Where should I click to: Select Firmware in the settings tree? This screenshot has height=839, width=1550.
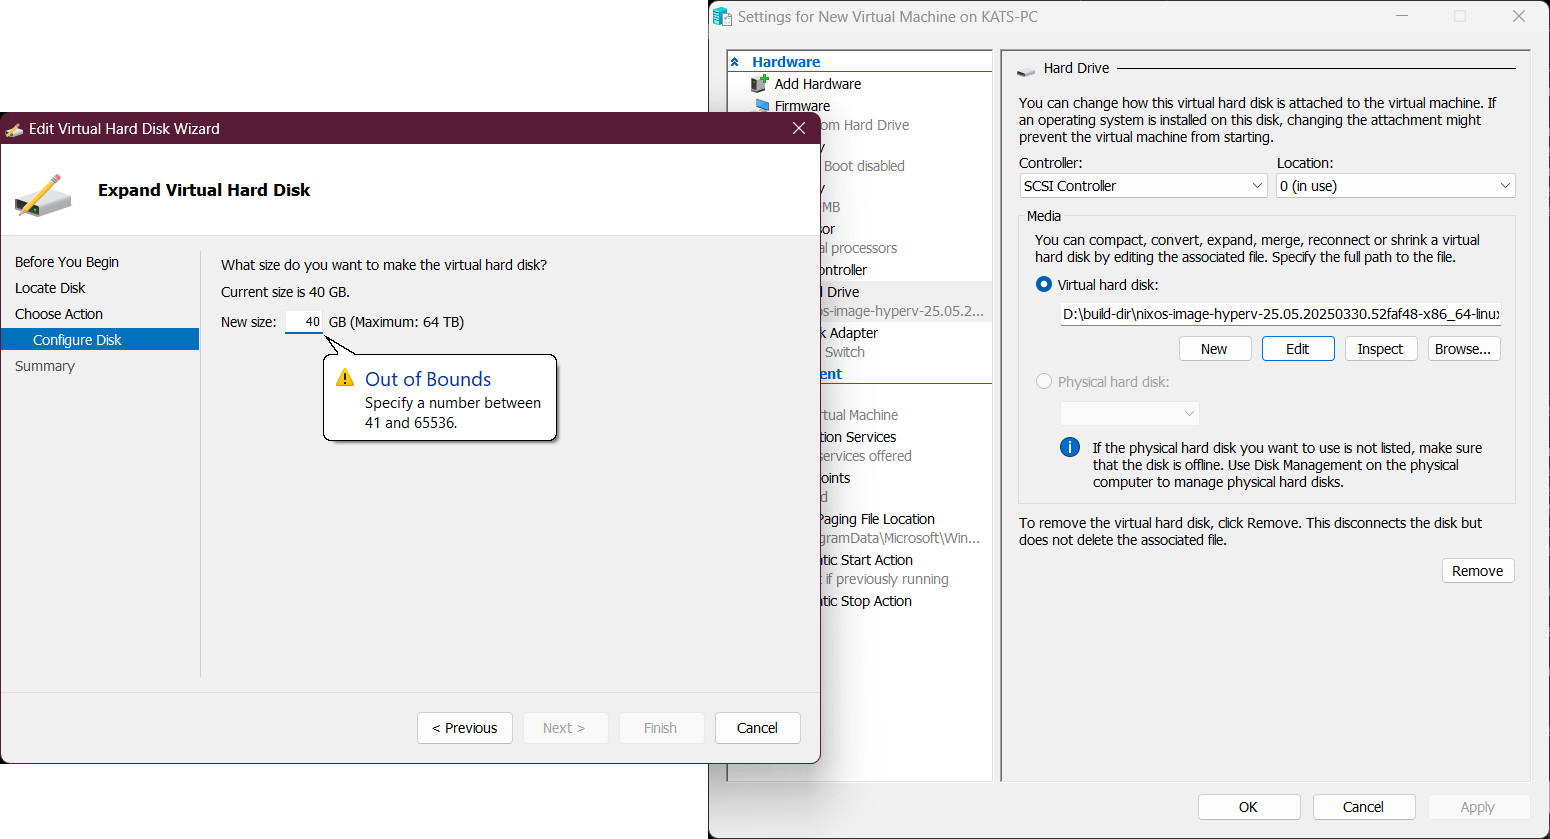pos(803,106)
